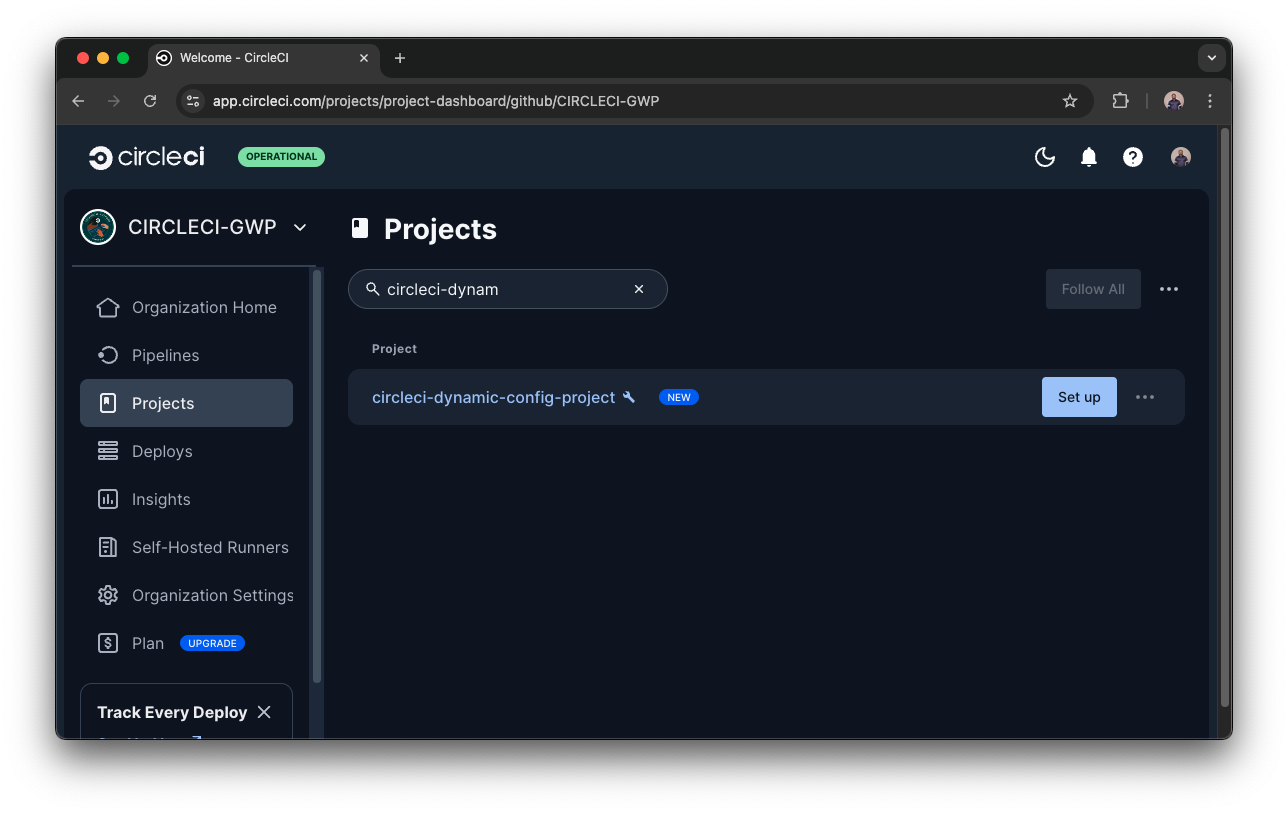Open the Organization Settings gear icon
This screenshot has height=813, width=1288.
coord(107,595)
